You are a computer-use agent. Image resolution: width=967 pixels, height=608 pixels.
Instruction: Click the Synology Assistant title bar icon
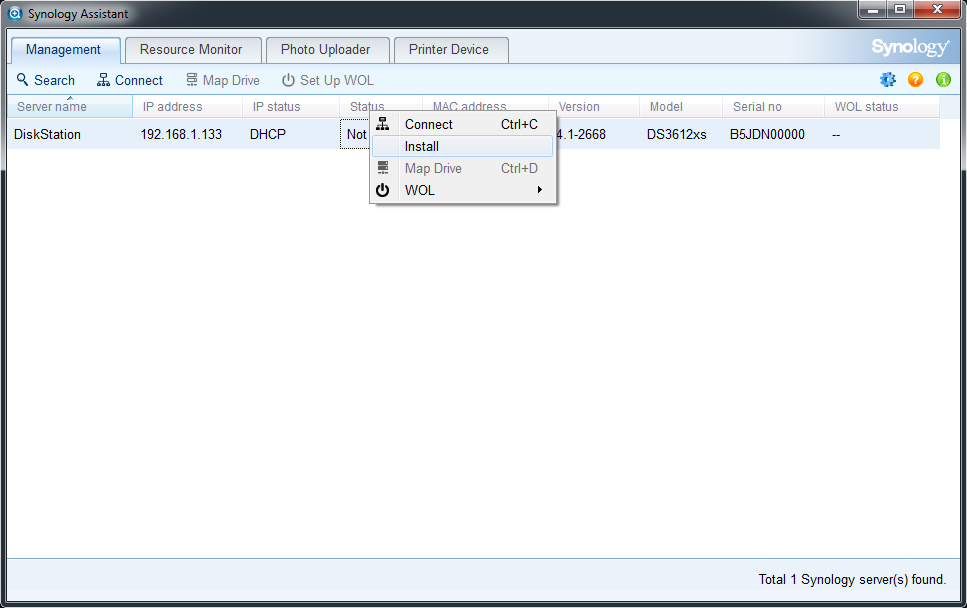pyautogui.click(x=15, y=14)
